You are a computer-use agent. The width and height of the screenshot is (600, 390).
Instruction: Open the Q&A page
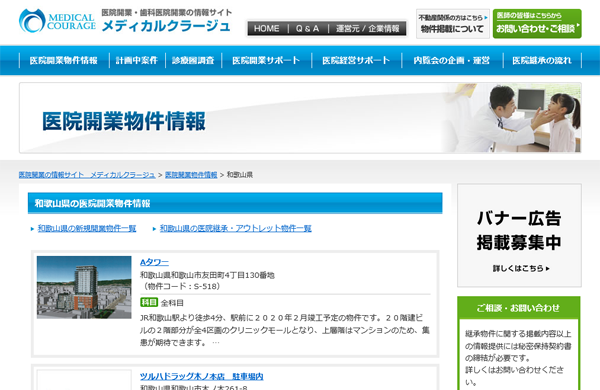[307, 29]
